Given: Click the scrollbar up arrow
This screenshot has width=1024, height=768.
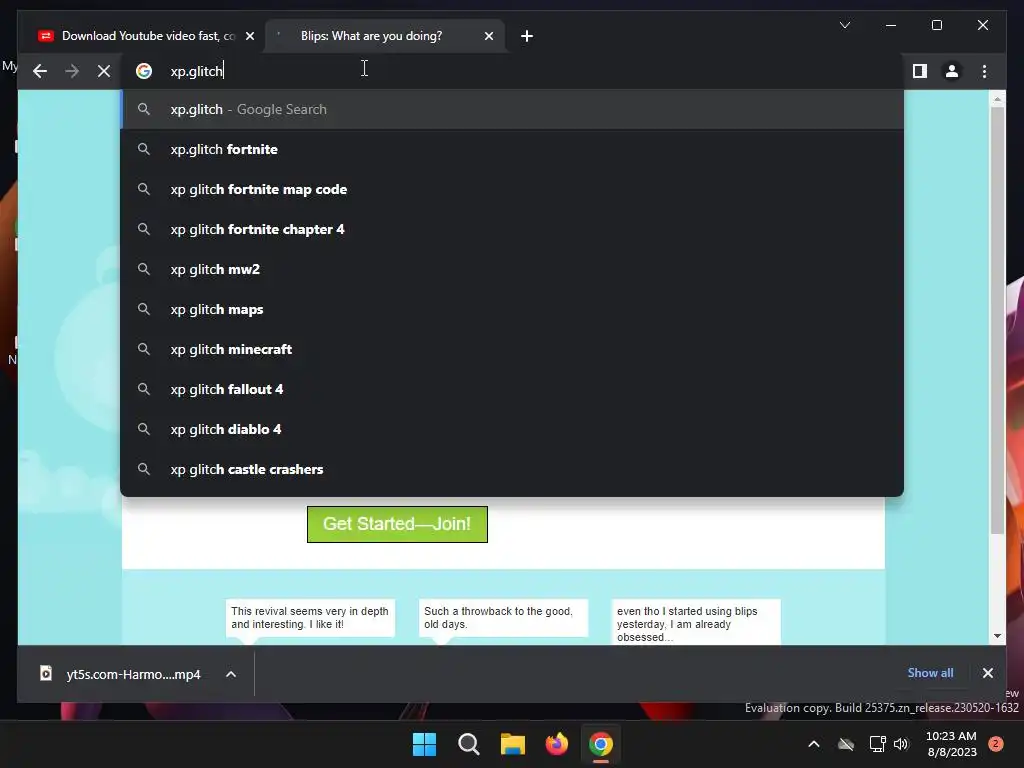Looking at the screenshot, I should point(997,99).
